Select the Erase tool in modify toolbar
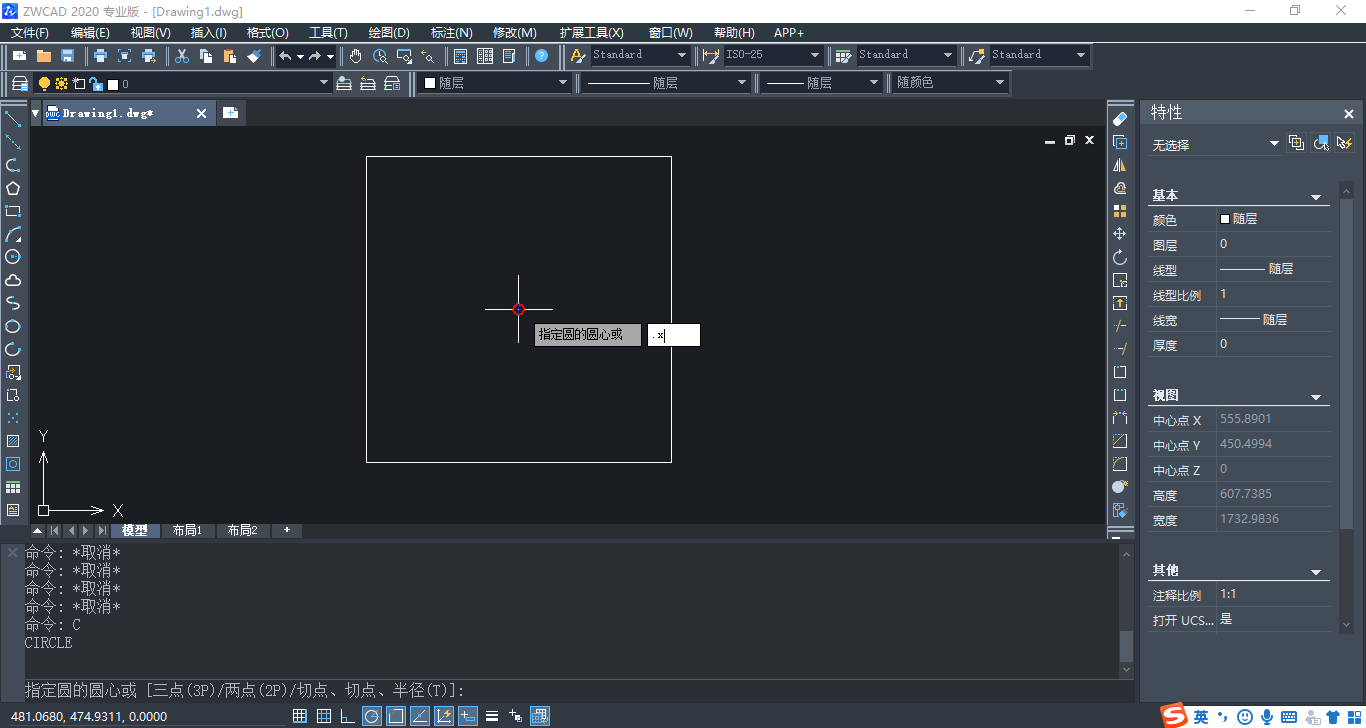 click(1119, 118)
